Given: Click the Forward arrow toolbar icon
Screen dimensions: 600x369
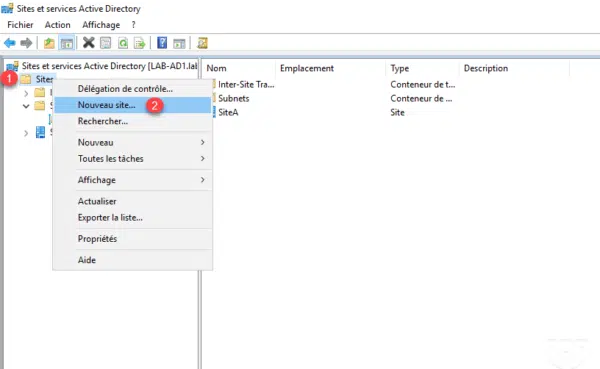Looking at the screenshot, I should [26, 43].
